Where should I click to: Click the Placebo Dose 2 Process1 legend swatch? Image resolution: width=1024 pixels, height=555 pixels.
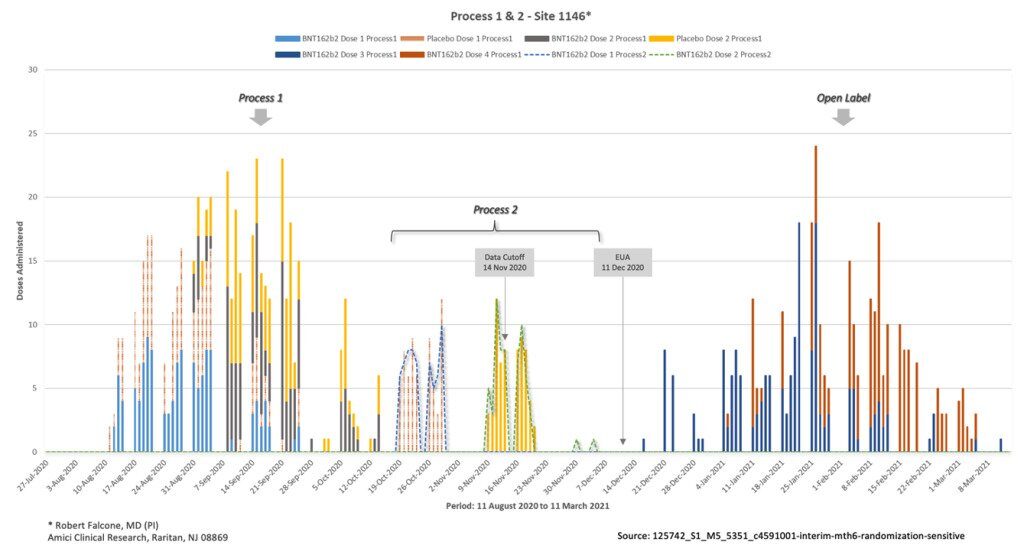662,39
